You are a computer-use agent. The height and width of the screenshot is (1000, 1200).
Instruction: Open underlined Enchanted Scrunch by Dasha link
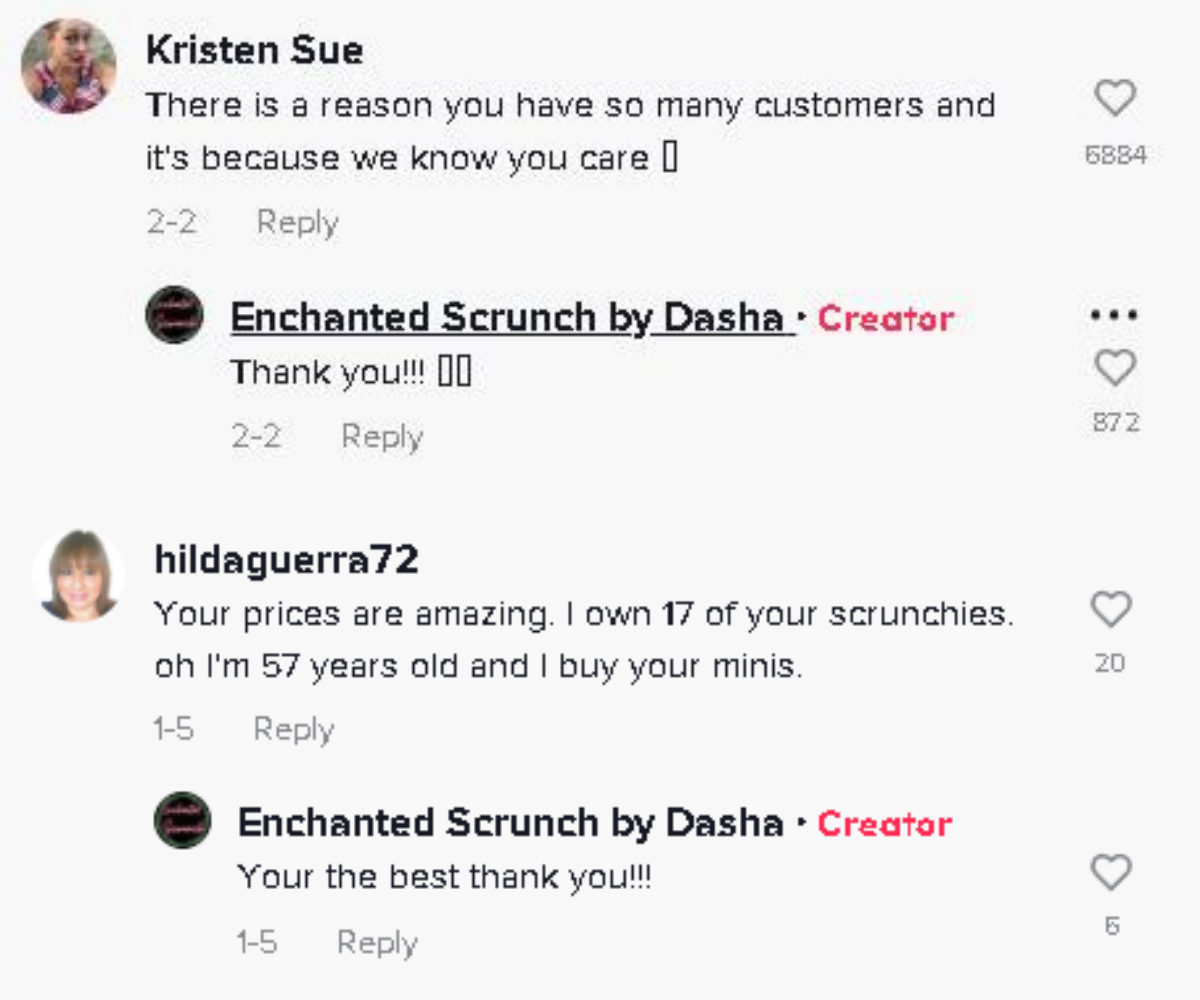point(508,318)
